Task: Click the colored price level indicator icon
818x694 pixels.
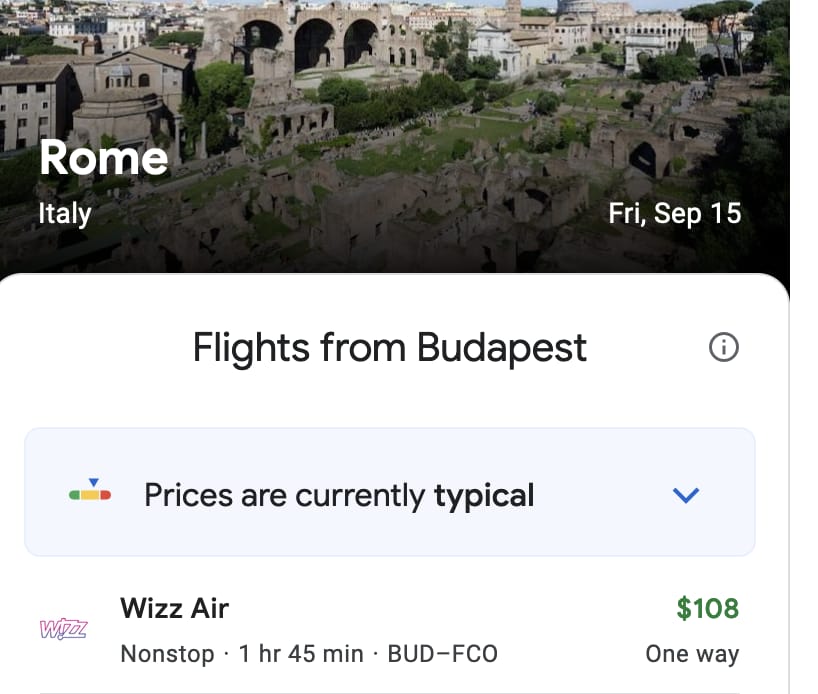Action: (90, 493)
